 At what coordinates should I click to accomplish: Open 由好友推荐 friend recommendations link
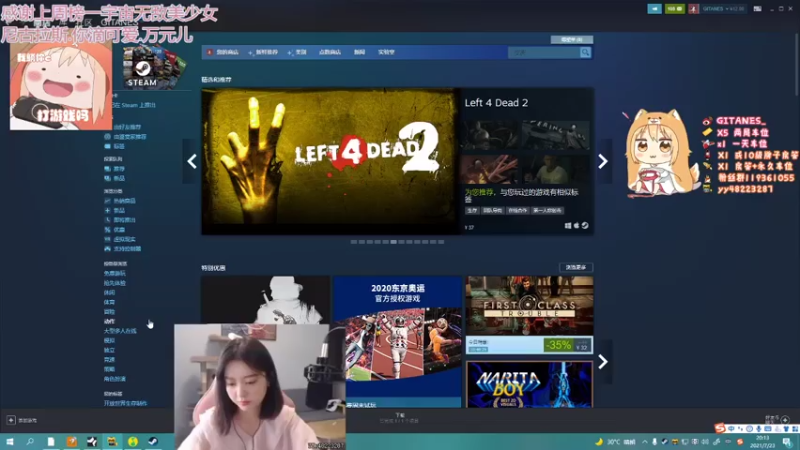click(x=127, y=127)
